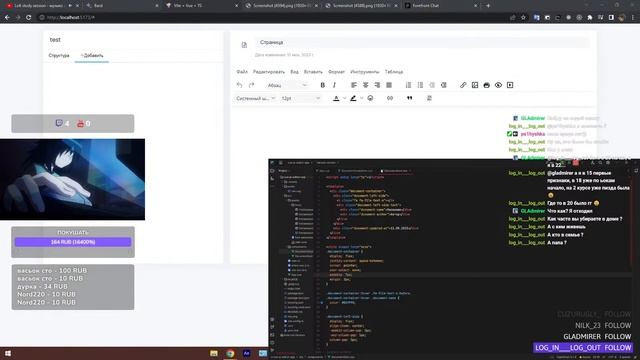Open the Инструменты menu
Viewport: 640px width, 360px height.
tap(364, 71)
